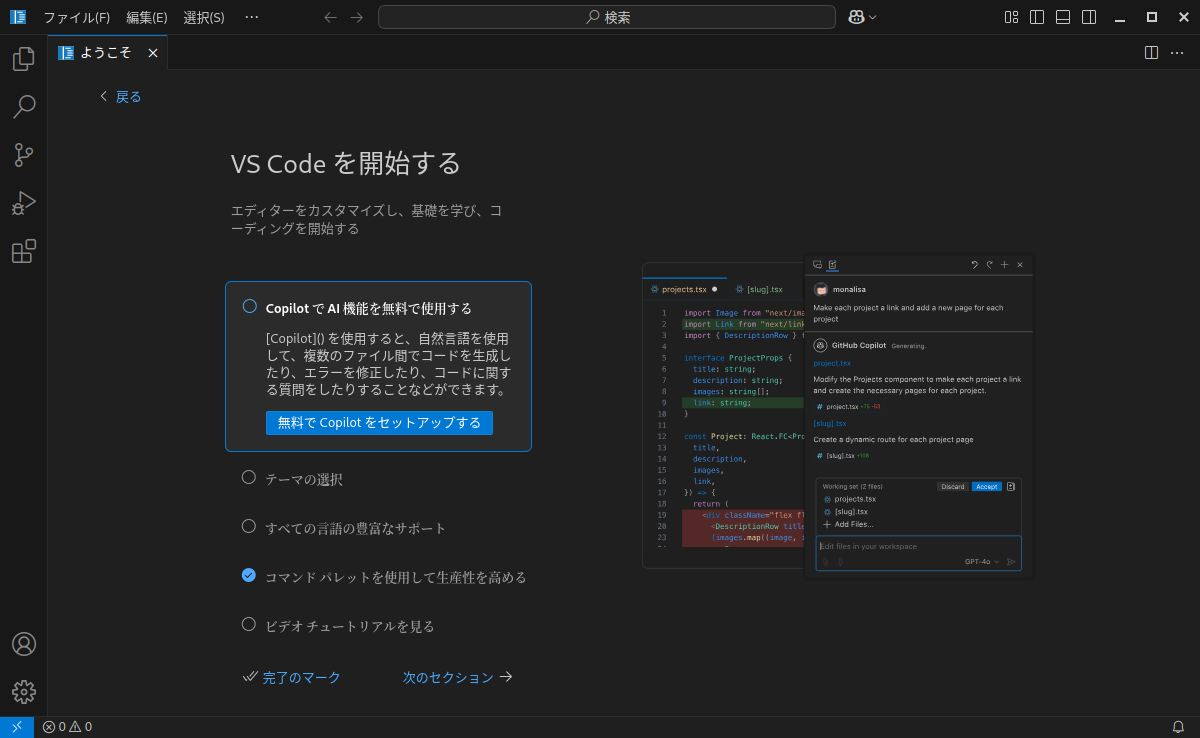Viewport: 1200px width, 738px height.
Task: Open the Copilot icon next to the search bar
Action: 855,16
